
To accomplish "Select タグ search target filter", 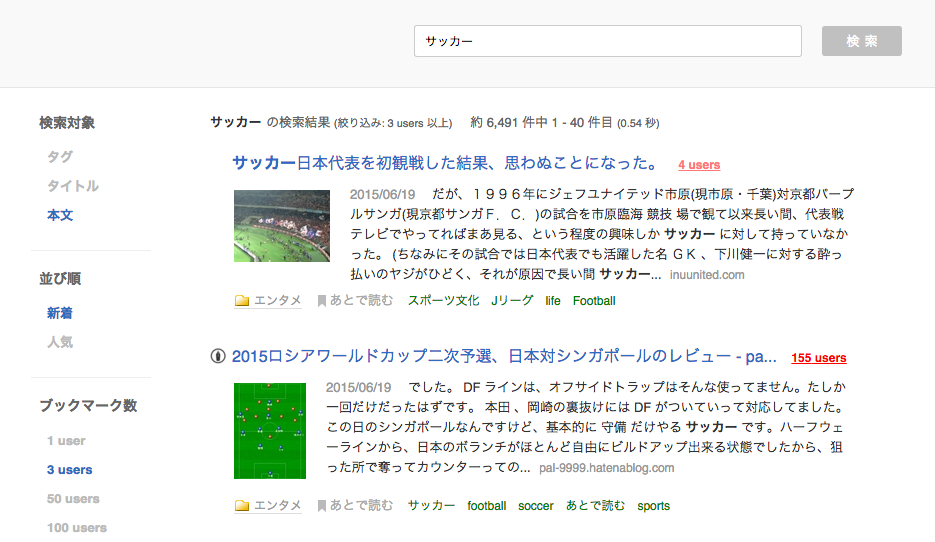I will (60, 157).
